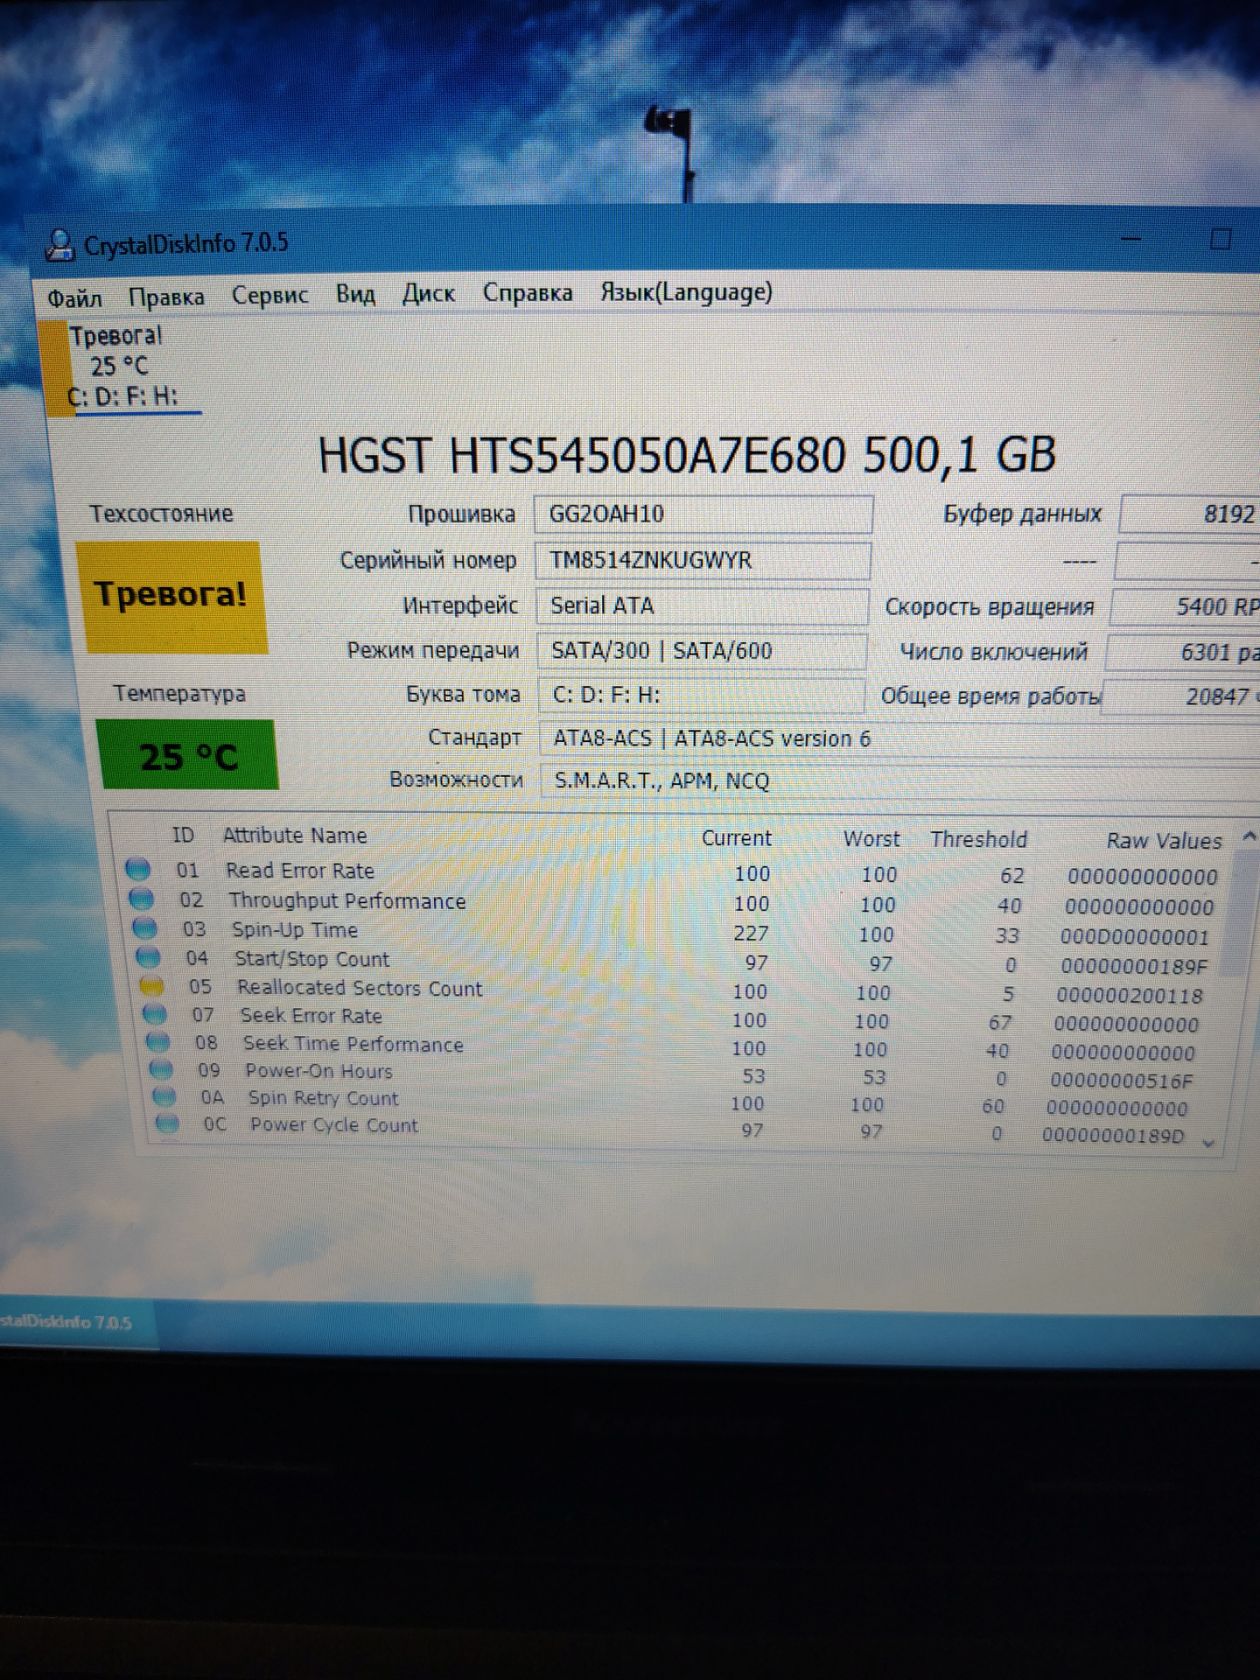Click the green 25 °C temperature button
The width and height of the screenshot is (1260, 1680).
click(188, 756)
